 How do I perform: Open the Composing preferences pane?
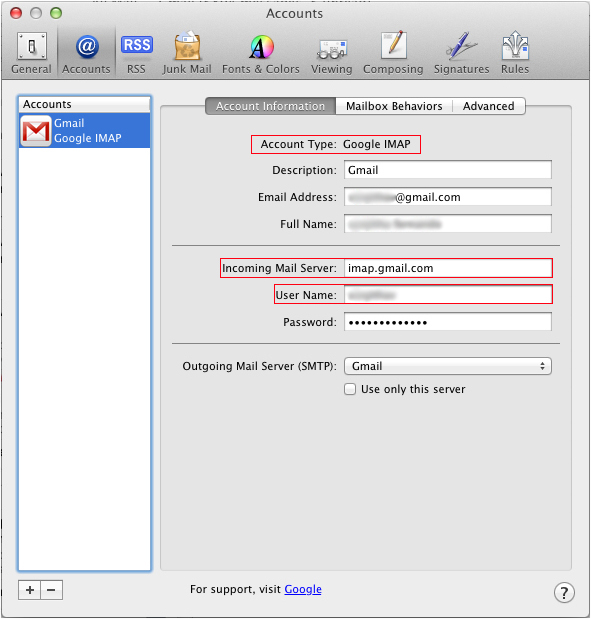pyautogui.click(x=393, y=53)
